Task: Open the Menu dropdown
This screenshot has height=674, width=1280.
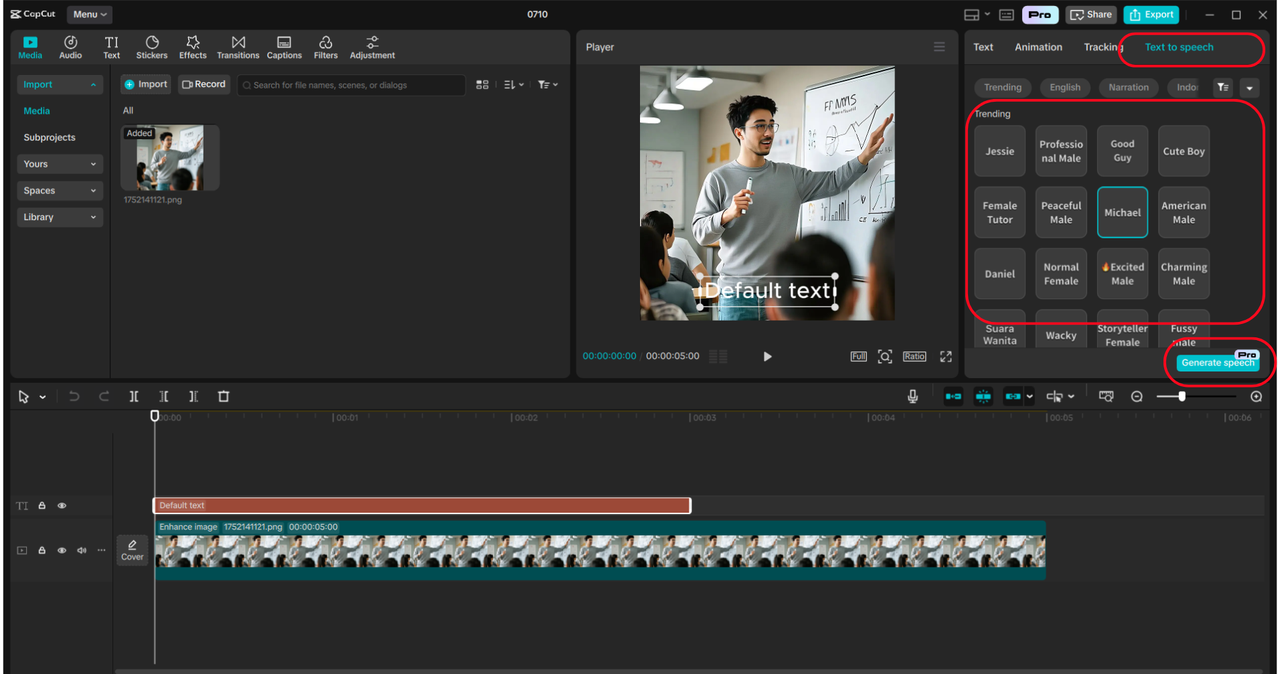Action: click(90, 15)
